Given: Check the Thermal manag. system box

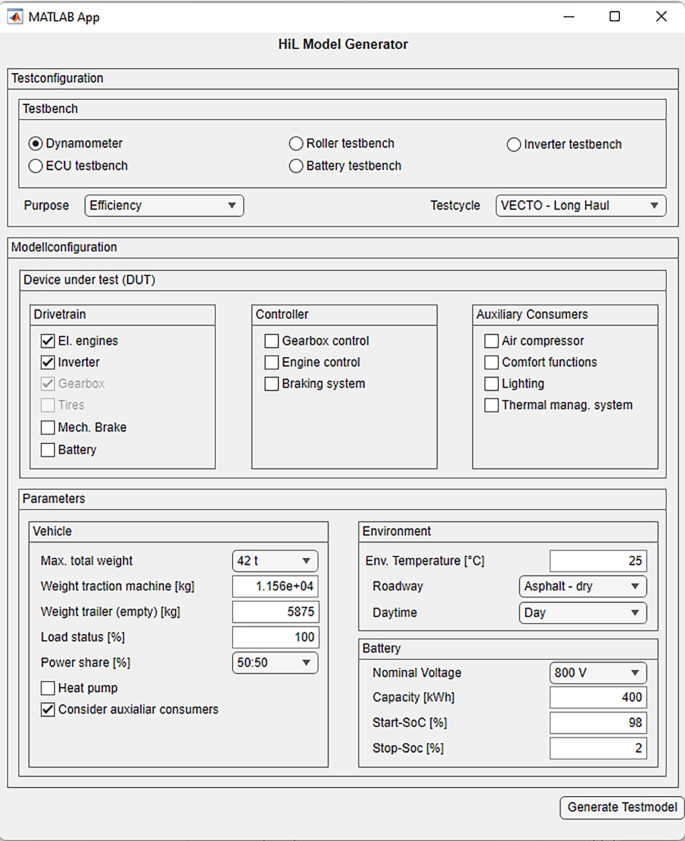Looking at the screenshot, I should click(x=492, y=406).
